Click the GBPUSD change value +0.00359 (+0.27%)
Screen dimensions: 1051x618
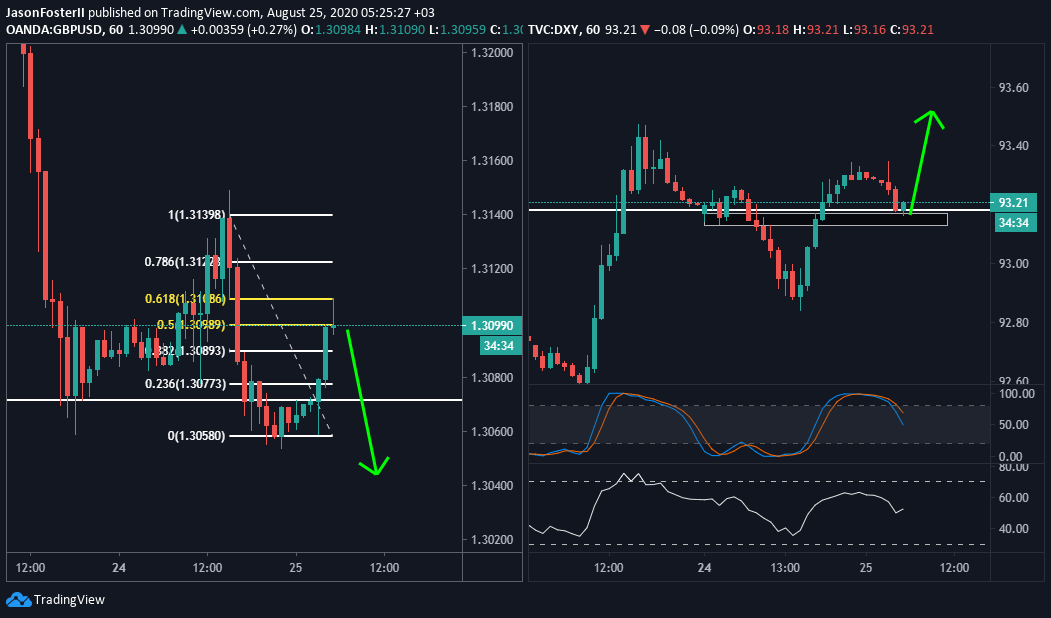243,29
